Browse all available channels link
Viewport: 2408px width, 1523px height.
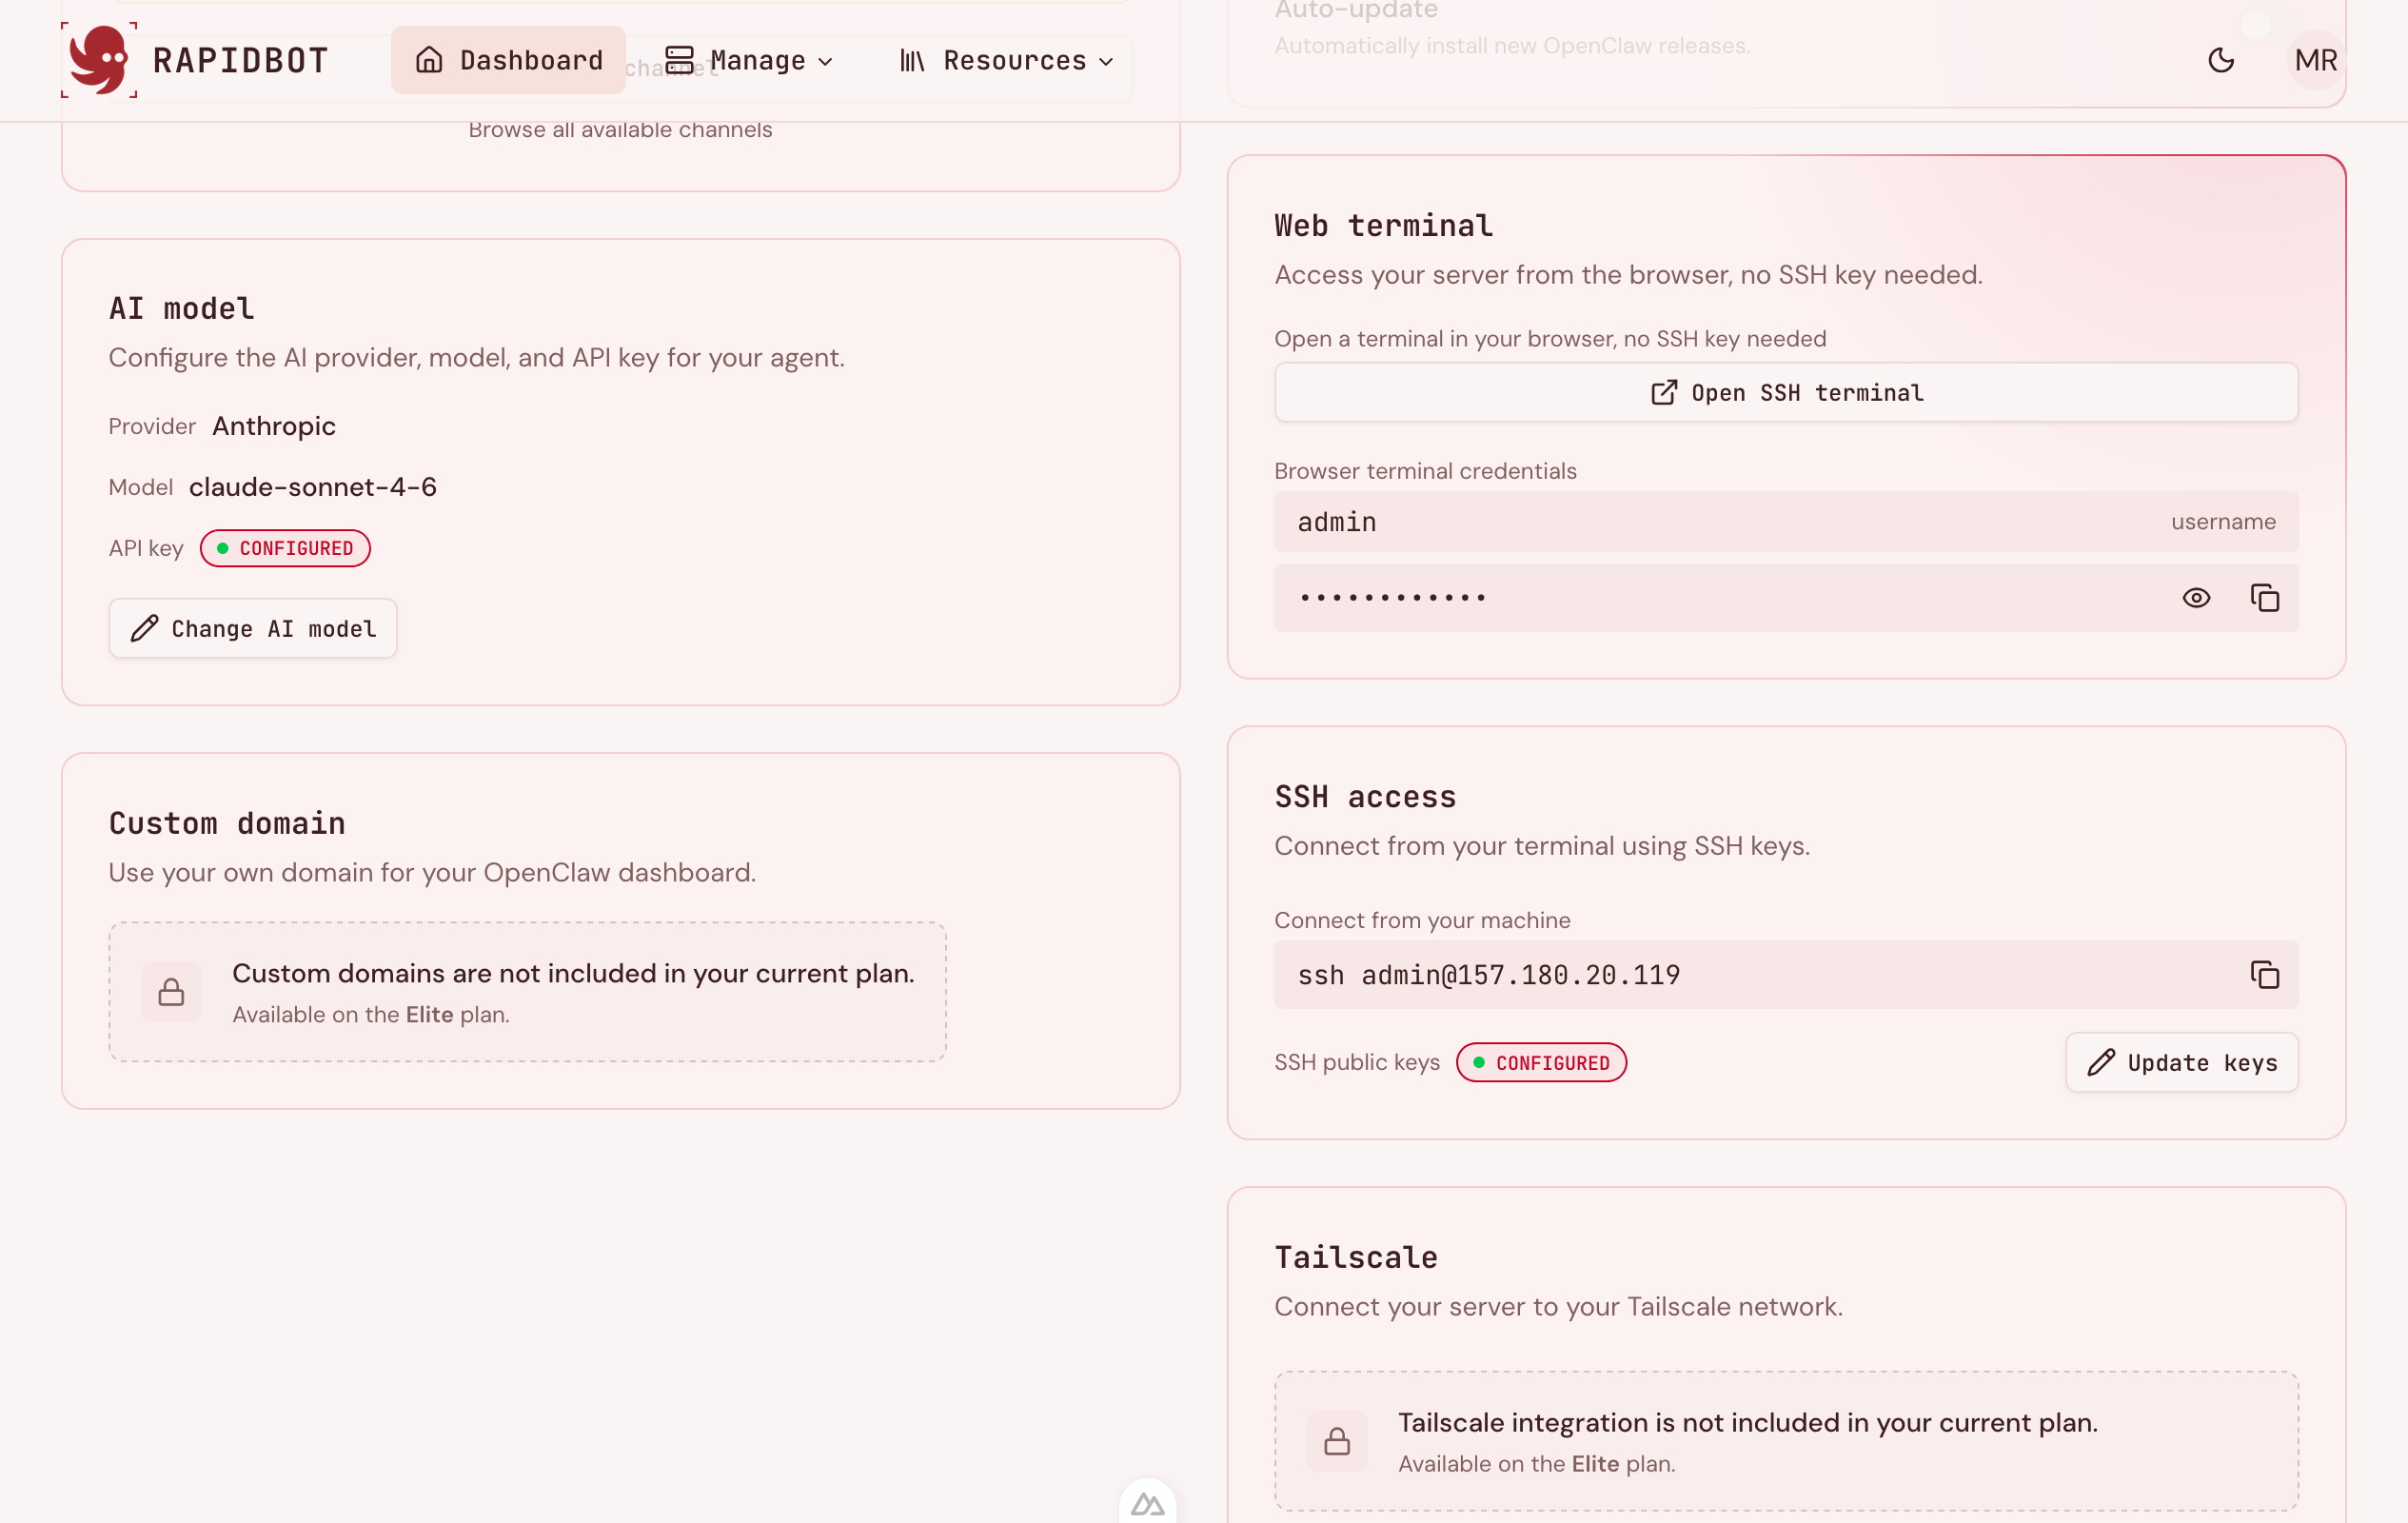[620, 130]
